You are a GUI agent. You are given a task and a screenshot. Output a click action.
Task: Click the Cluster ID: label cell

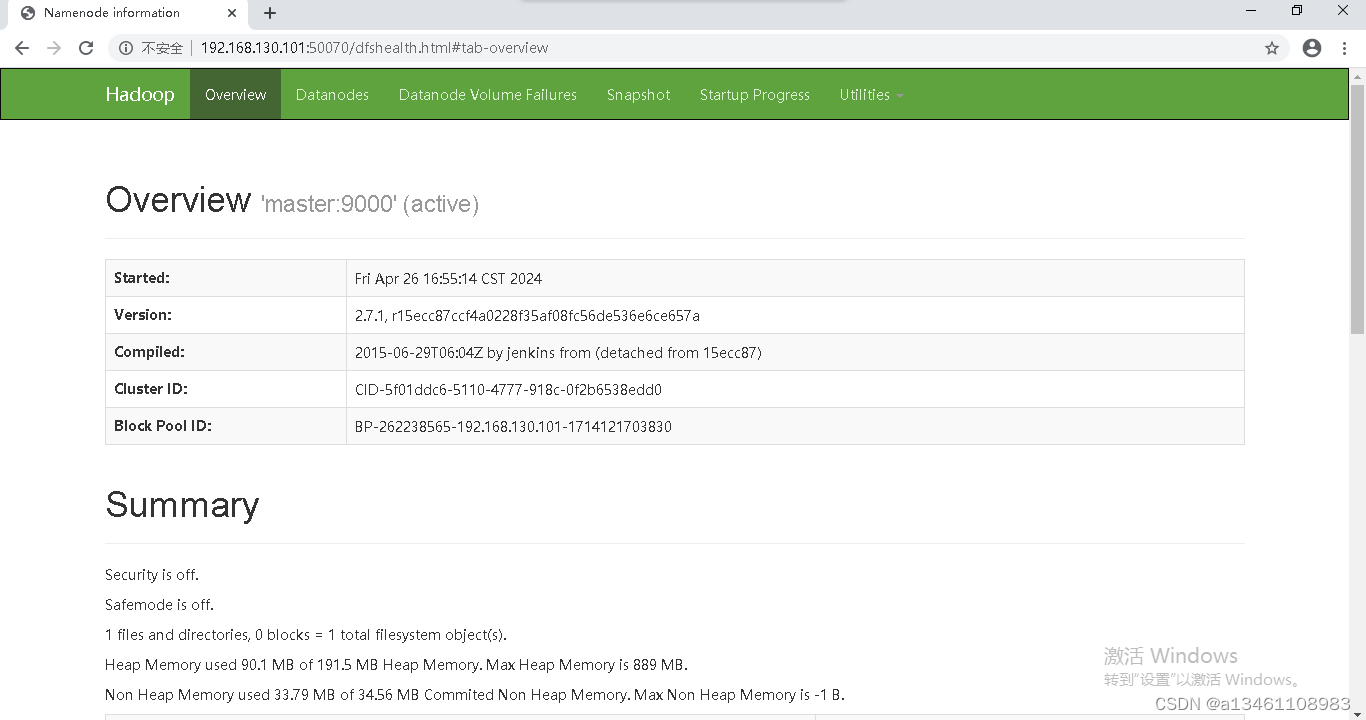coord(226,389)
